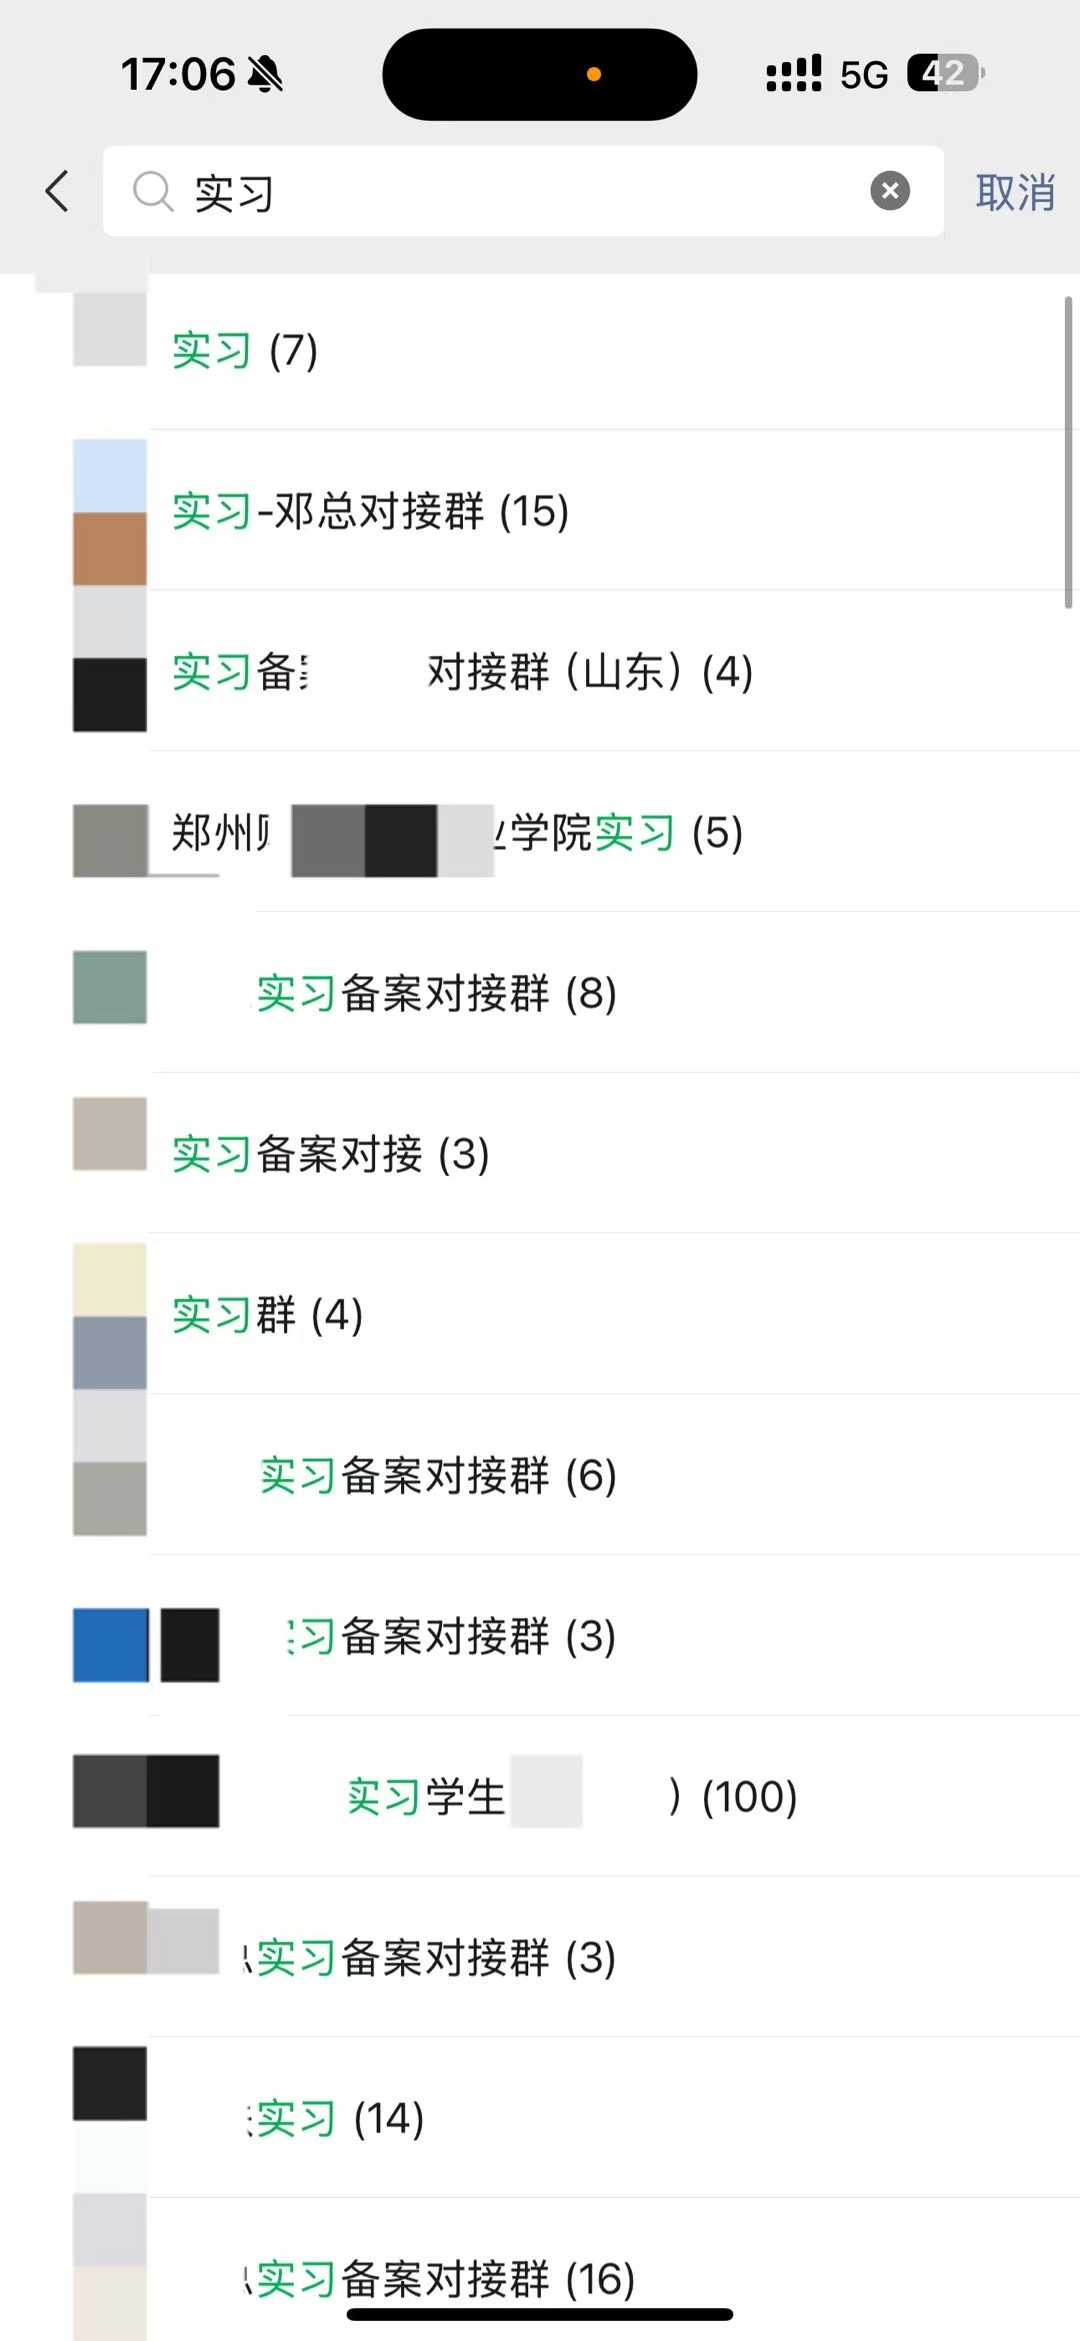Open the 学院实习 (5) group result
1080x2341 pixels.
pyautogui.click(x=540, y=832)
